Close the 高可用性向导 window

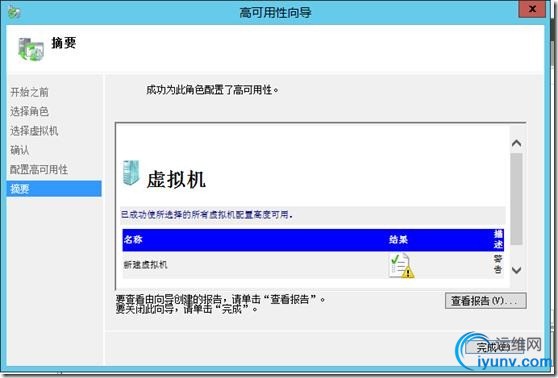click(532, 9)
